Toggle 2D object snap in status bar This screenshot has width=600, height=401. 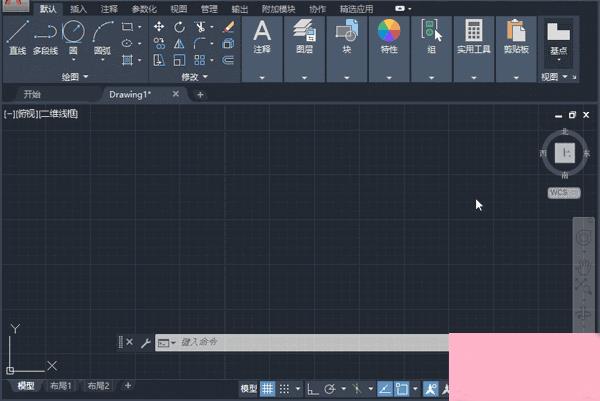[402, 389]
